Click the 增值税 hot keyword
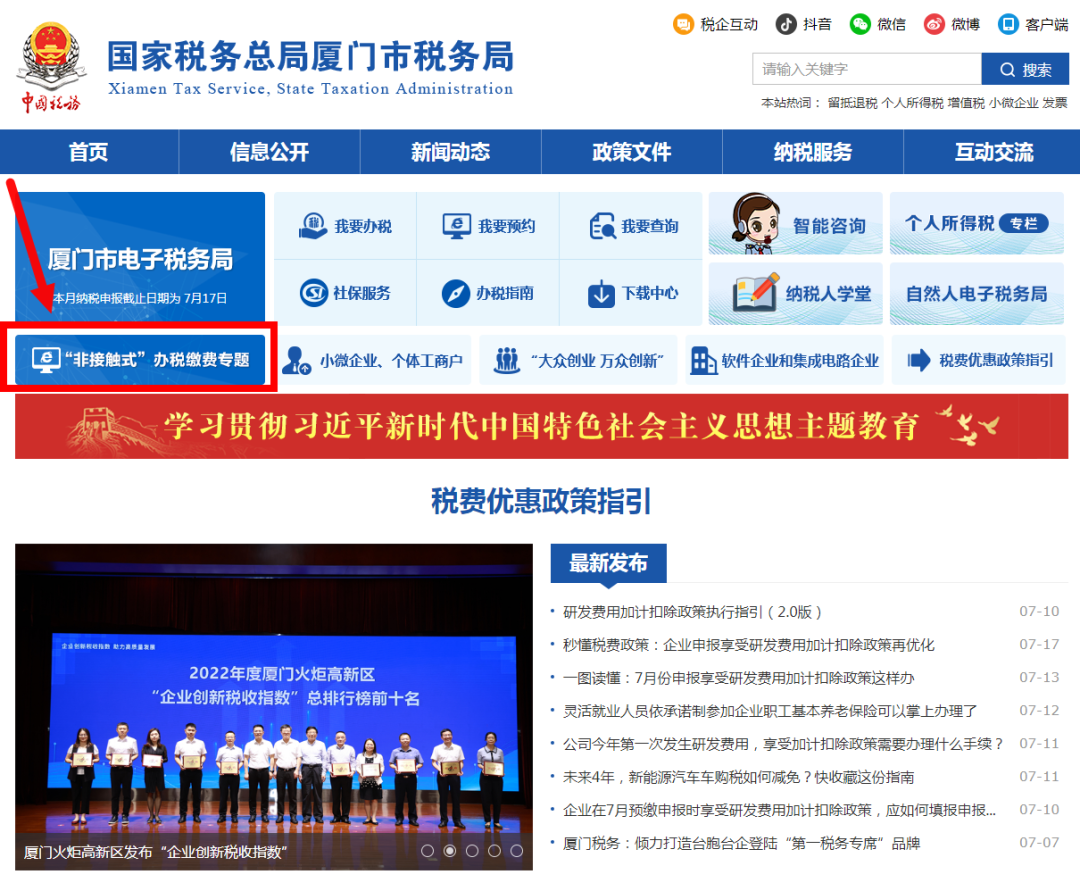The height and width of the screenshot is (891, 1080). tap(966, 103)
